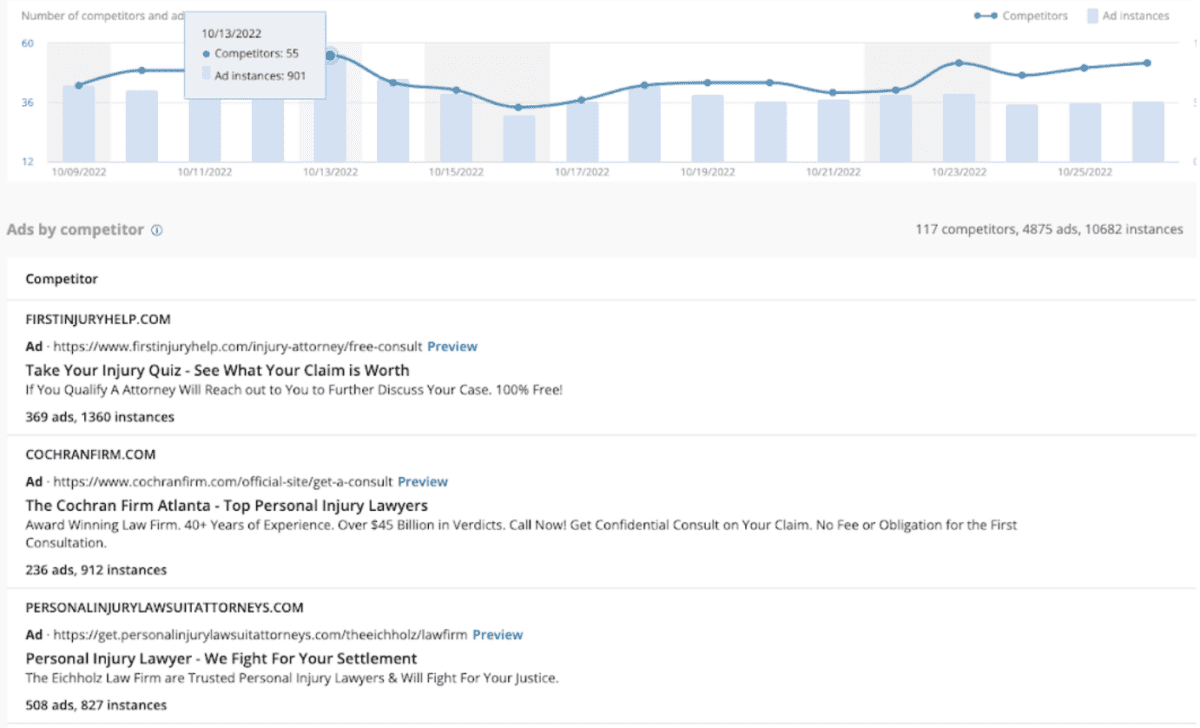Viewport: 1200px width, 728px height.
Task: Open Preview for the cochranfirm.com ad
Action: 422,481
